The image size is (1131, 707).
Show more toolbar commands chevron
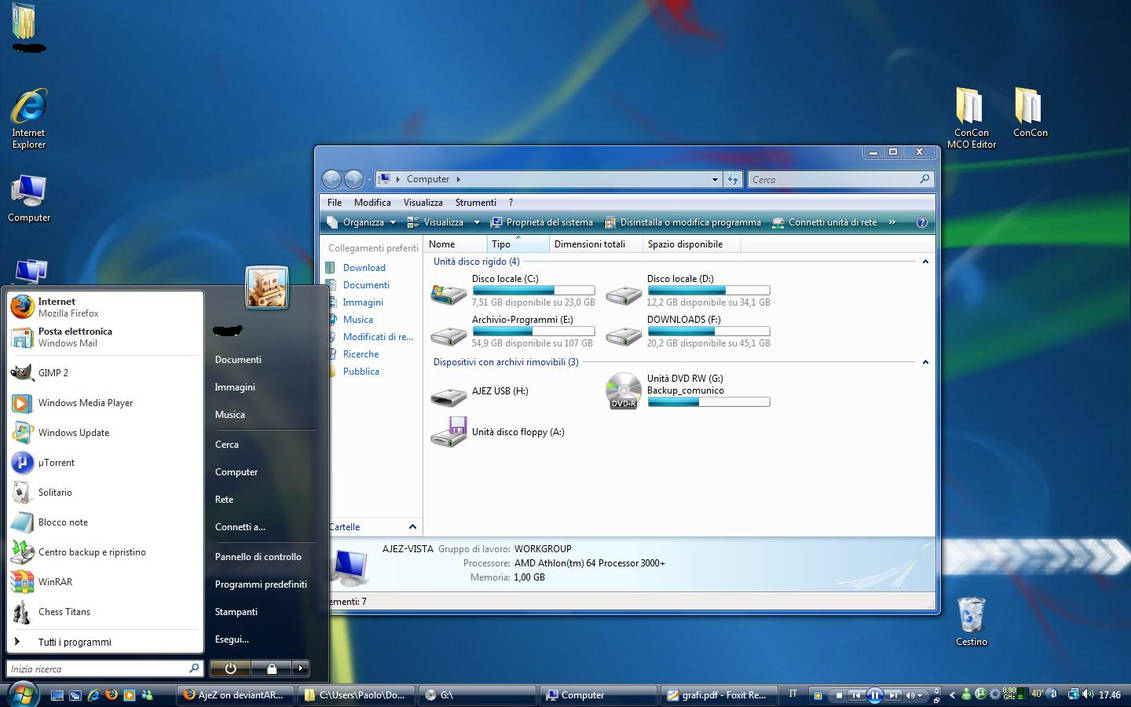(x=892, y=222)
